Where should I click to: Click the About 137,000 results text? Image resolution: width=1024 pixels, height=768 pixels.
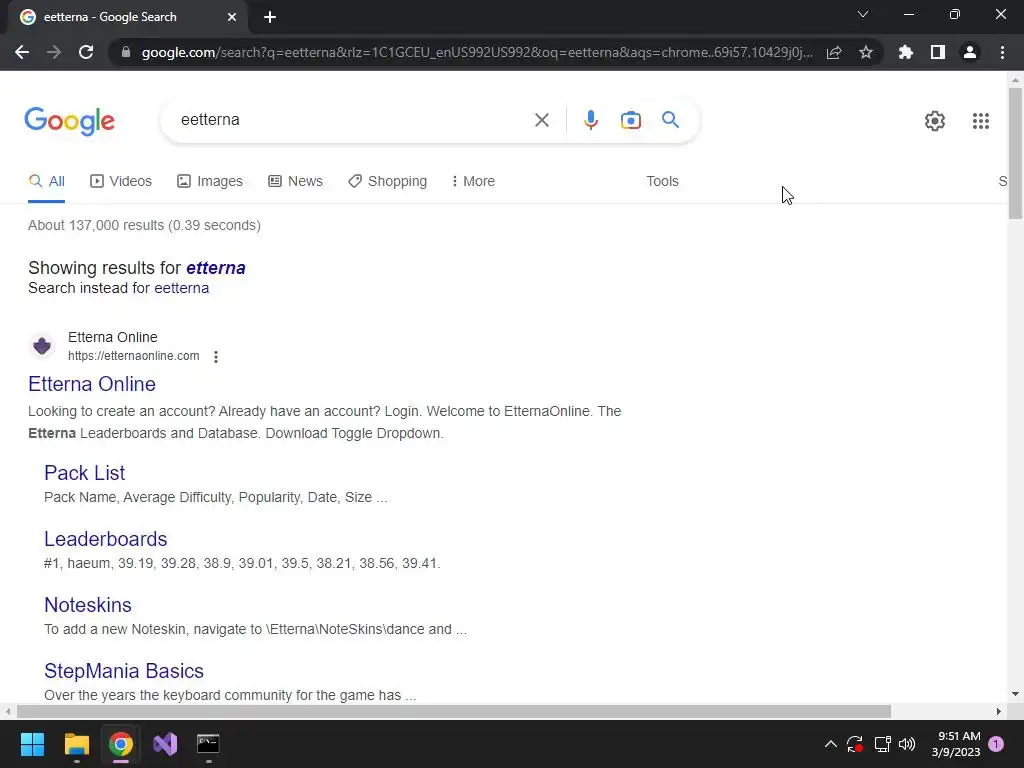tap(144, 225)
